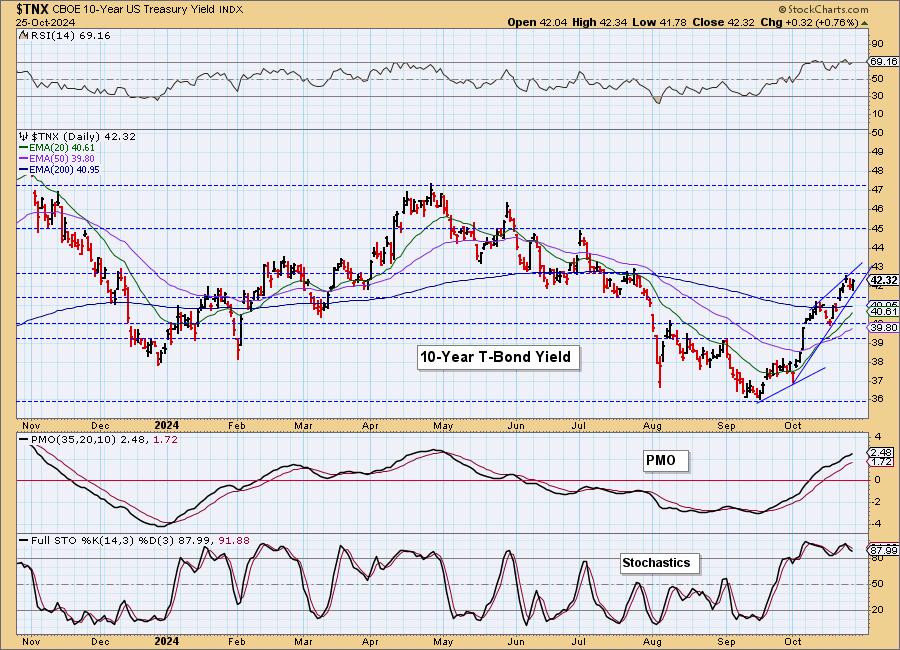Click the RSI(14) 69.16 indicator label
The height and width of the screenshot is (650, 900).
[x=69, y=36]
